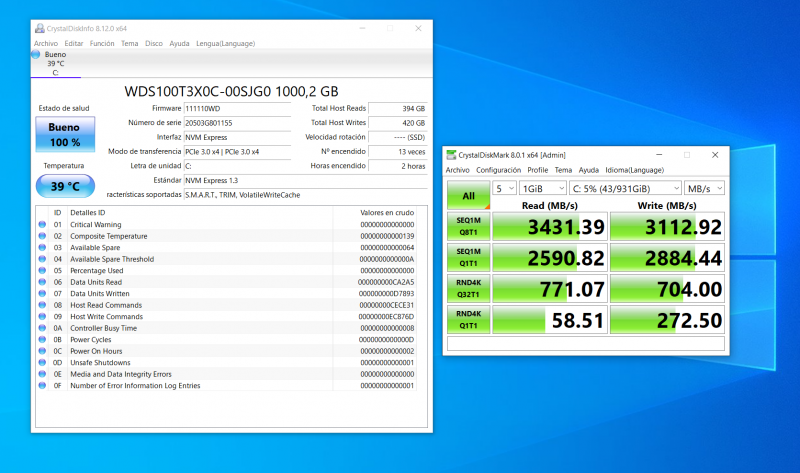800x473 pixels.
Task: Click the Nº encendido value 13 veces
Action: pos(397,152)
